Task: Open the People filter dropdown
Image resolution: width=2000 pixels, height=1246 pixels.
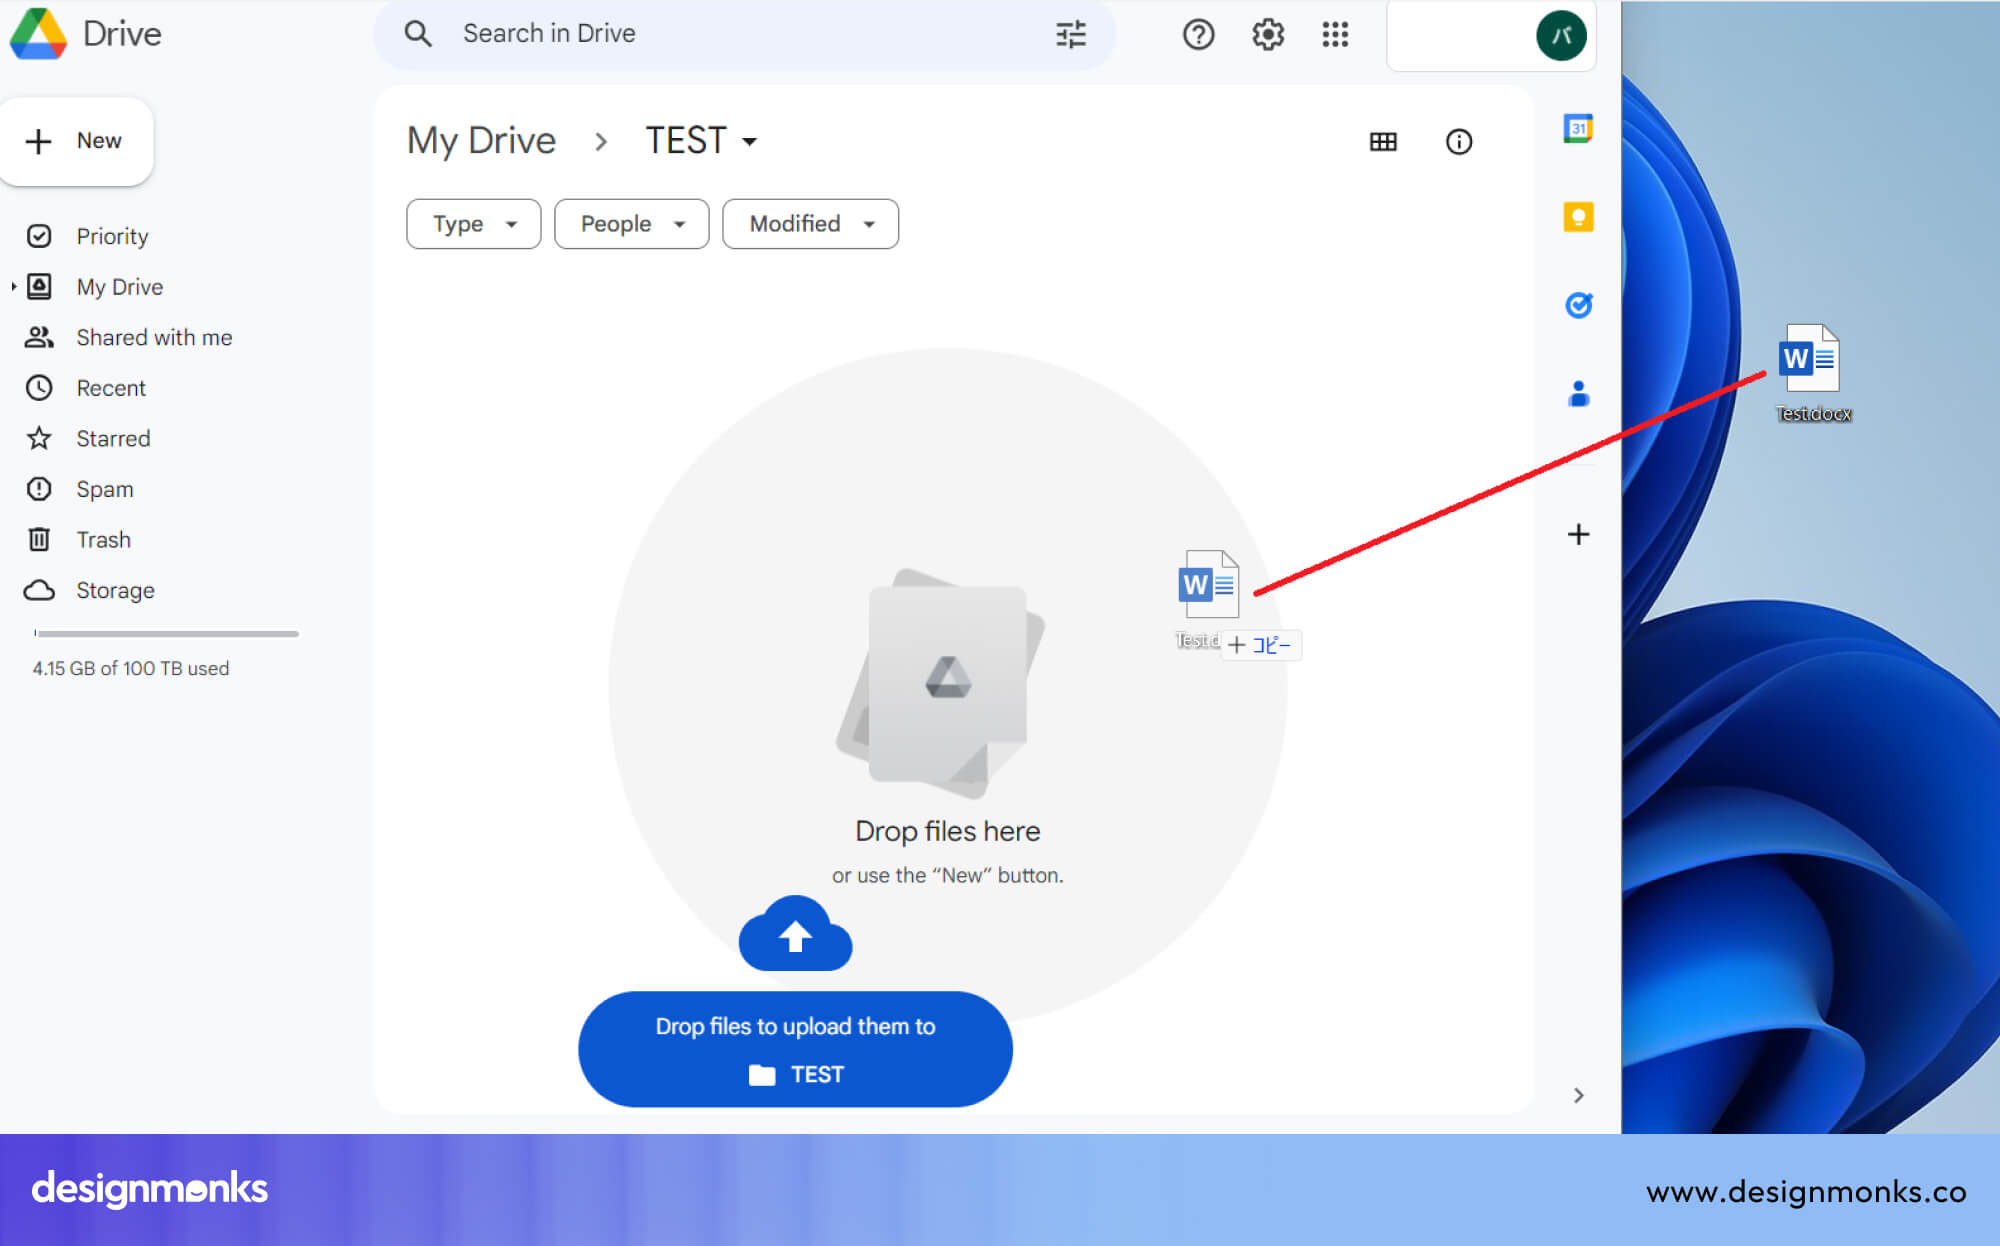Action: 631,224
